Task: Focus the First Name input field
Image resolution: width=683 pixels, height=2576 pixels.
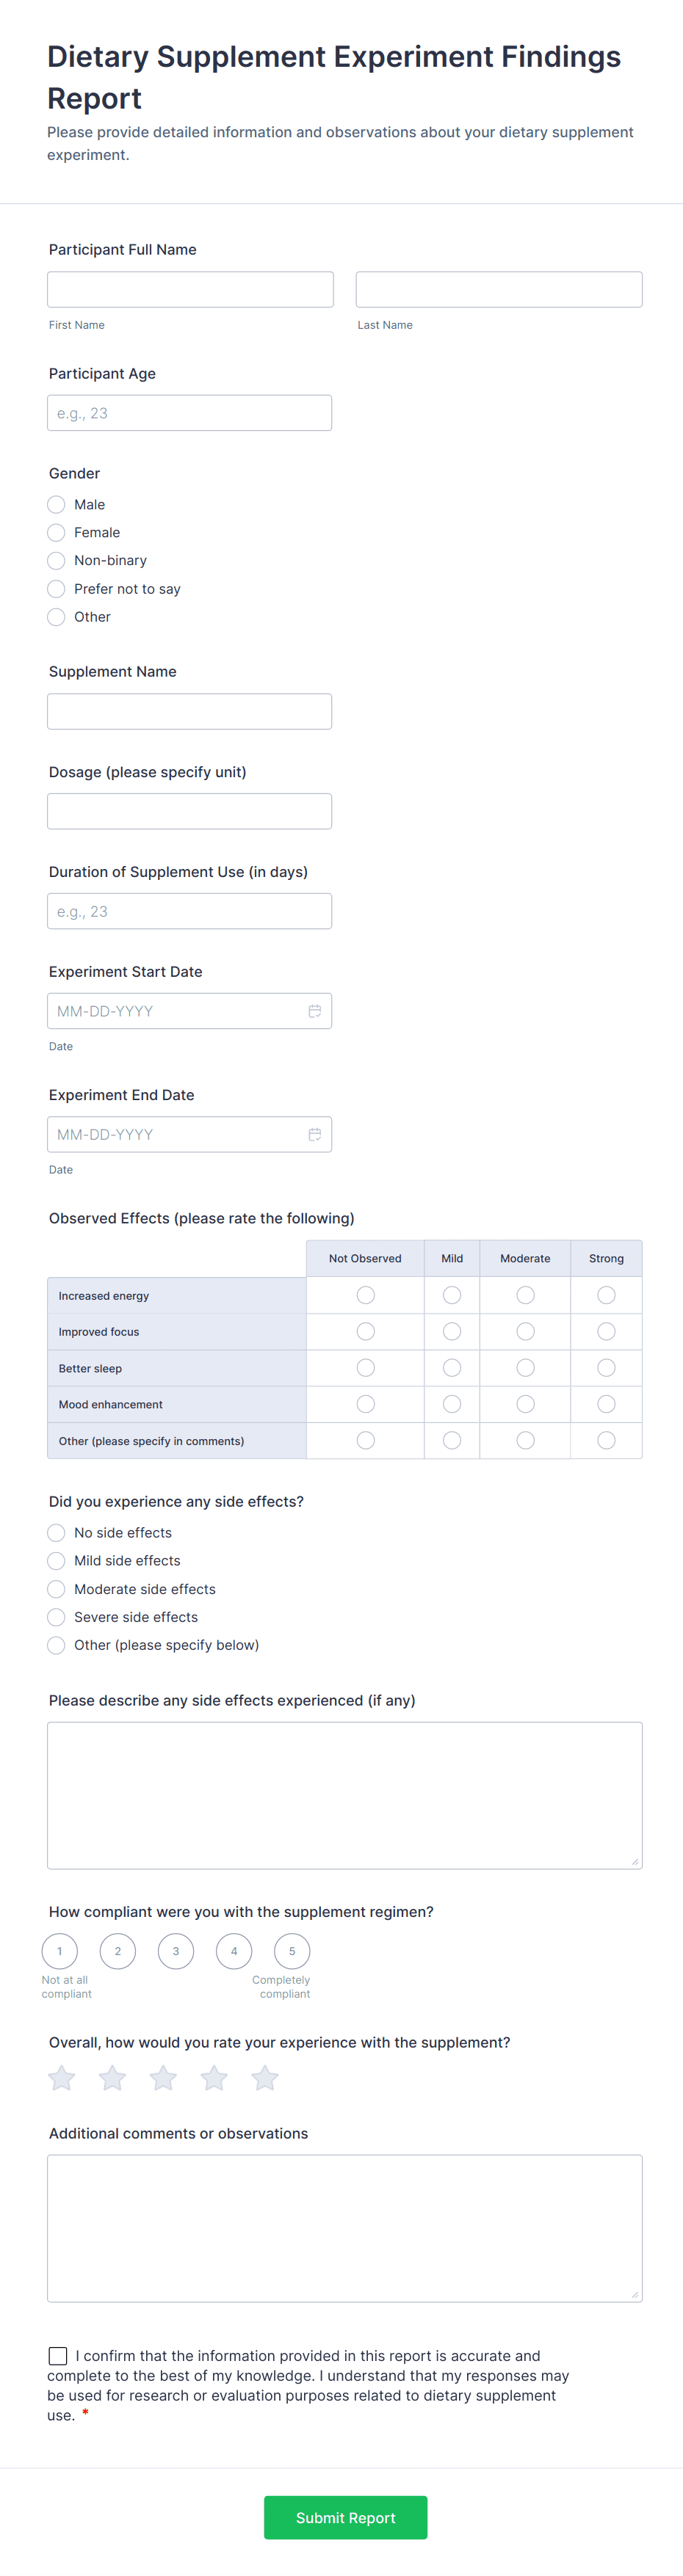Action: [190, 289]
